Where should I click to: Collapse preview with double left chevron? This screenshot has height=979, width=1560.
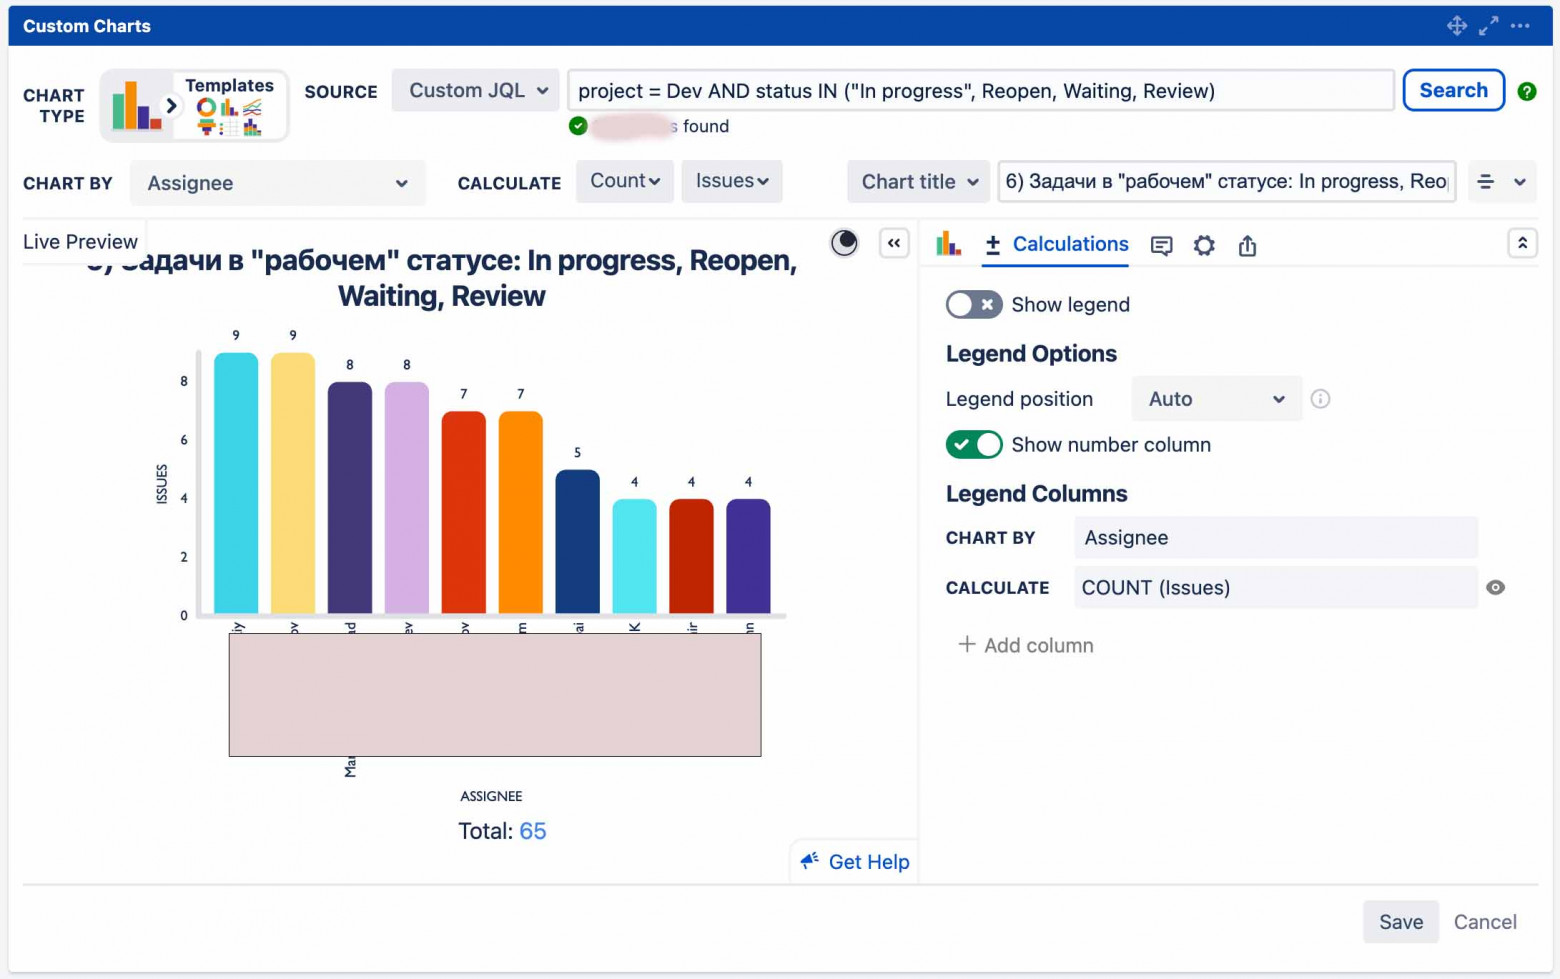click(893, 243)
